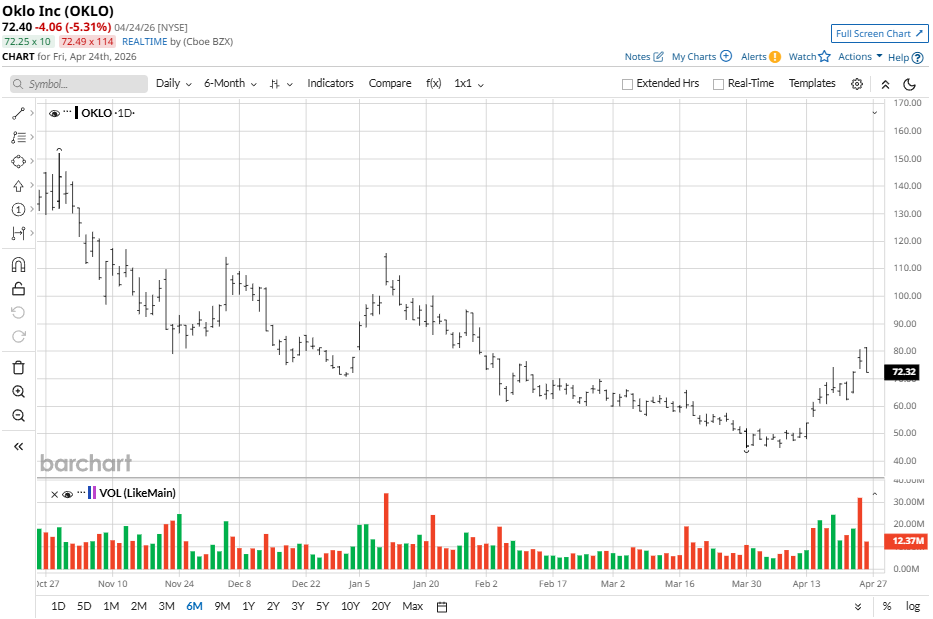Image resolution: width=933 pixels, height=619 pixels.
Task: Collapse the left drawing toolbar
Action: coord(18,446)
